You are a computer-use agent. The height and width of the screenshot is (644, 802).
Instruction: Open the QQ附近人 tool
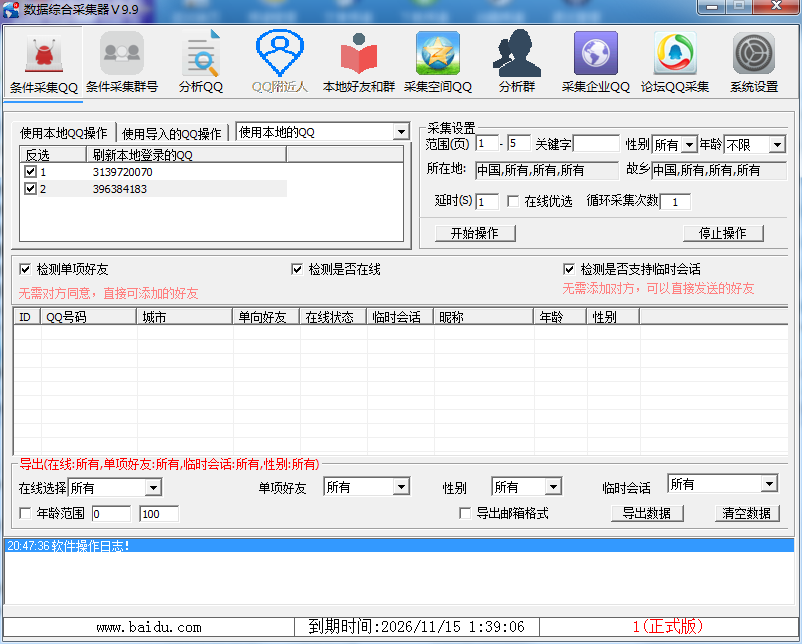tap(280, 63)
